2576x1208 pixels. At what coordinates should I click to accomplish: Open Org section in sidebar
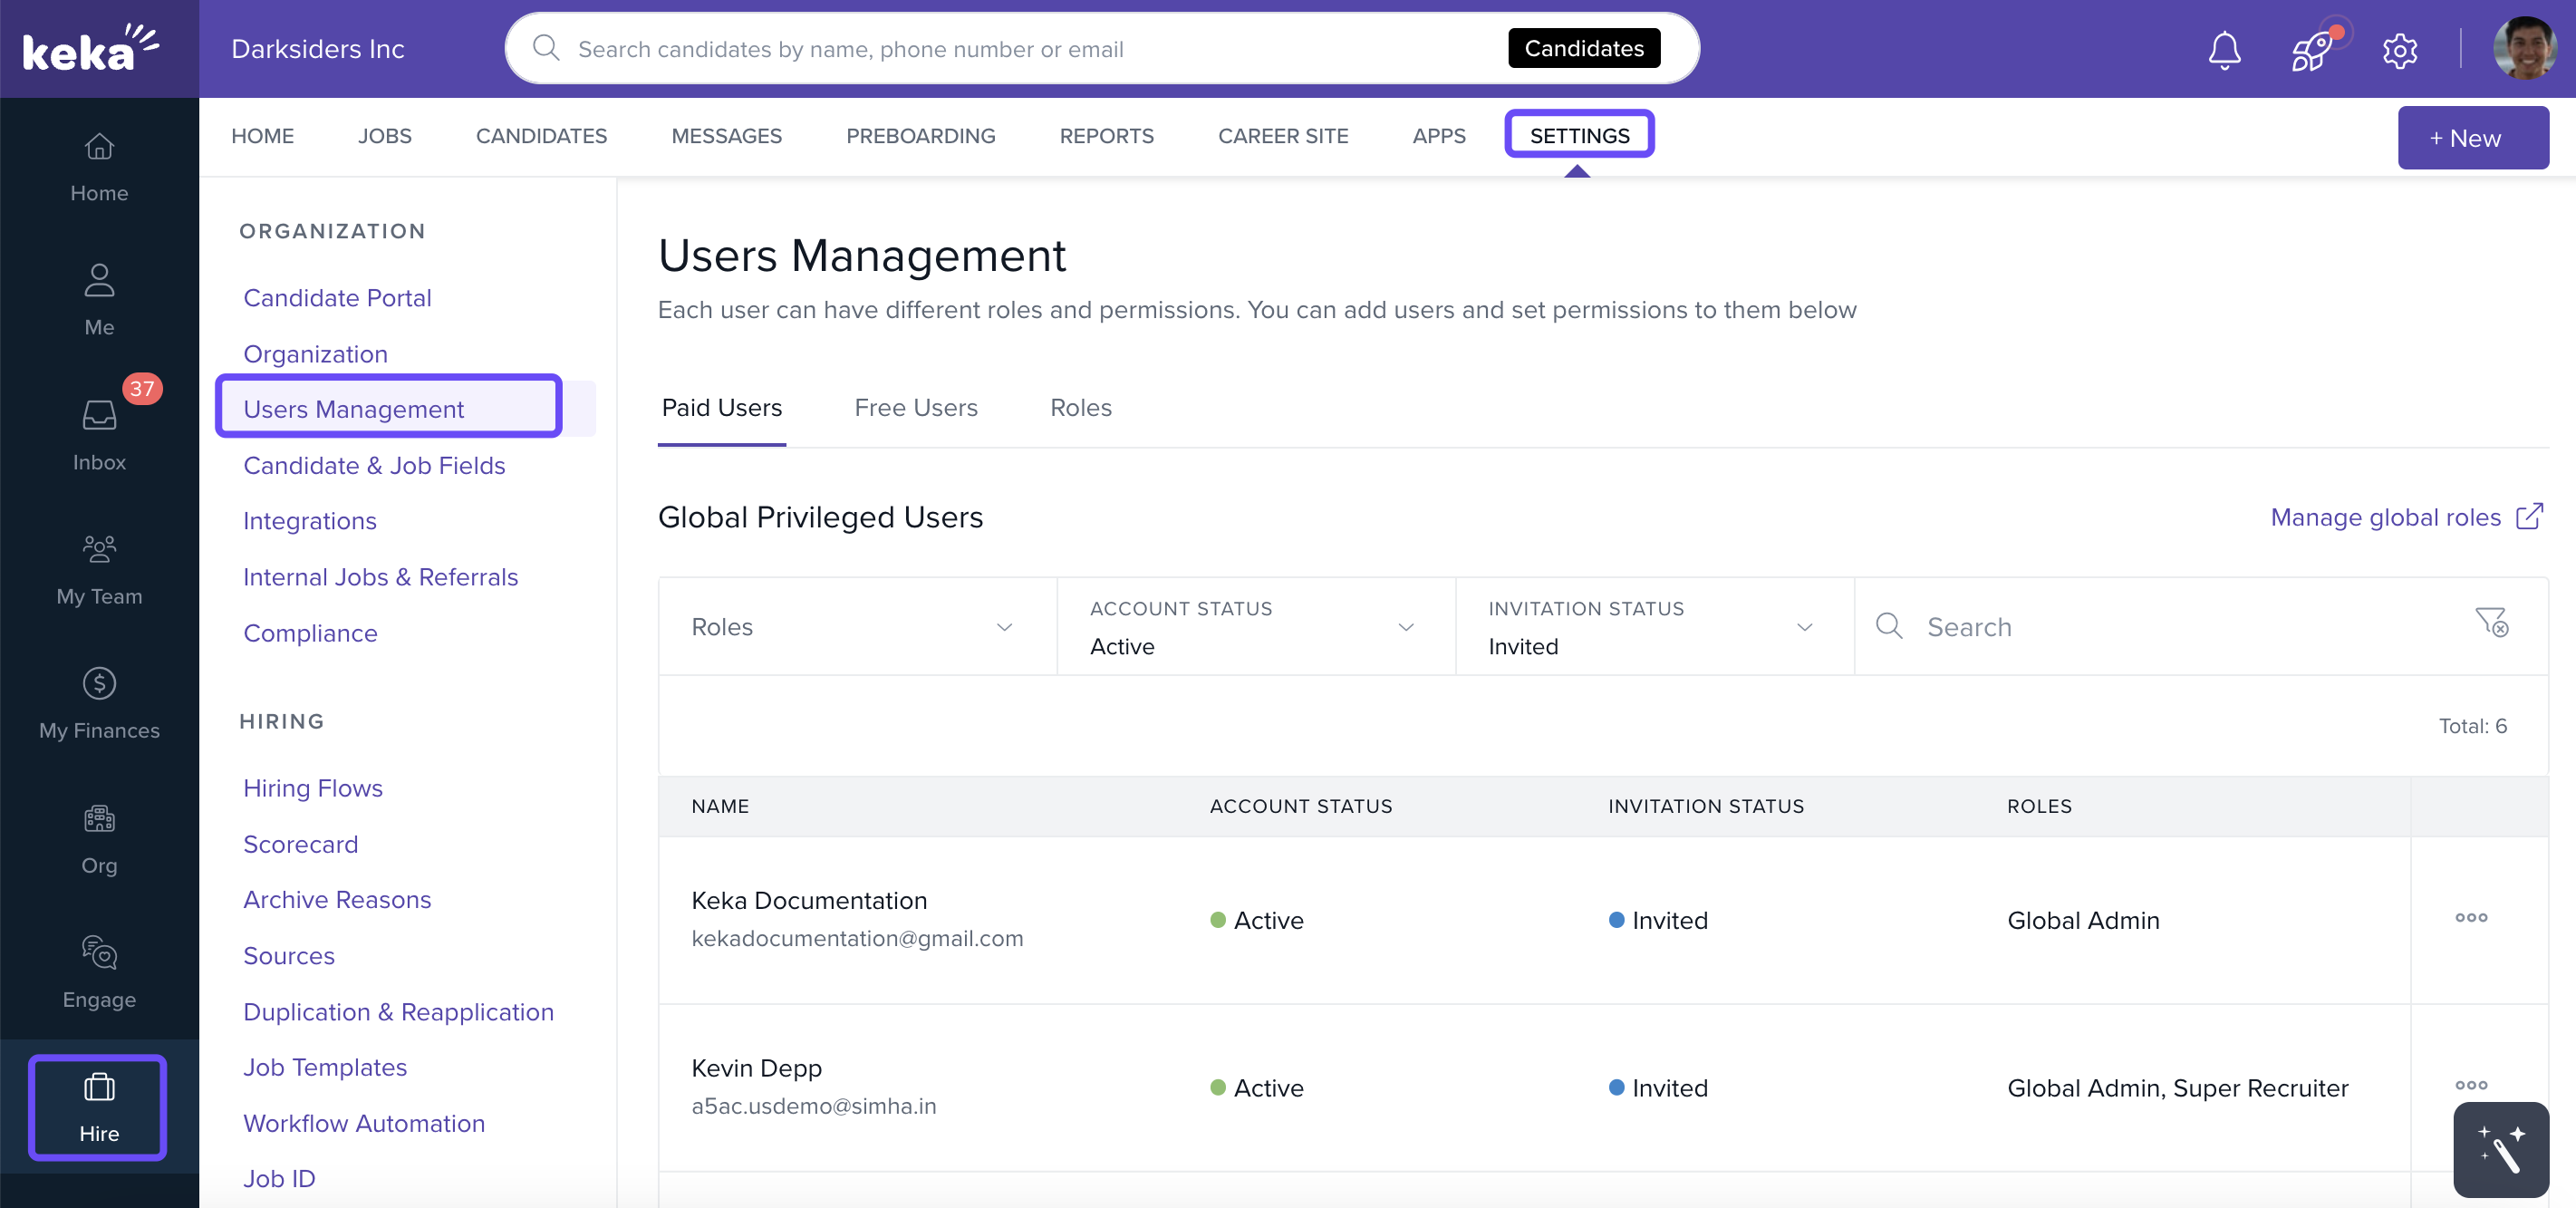[x=99, y=838]
